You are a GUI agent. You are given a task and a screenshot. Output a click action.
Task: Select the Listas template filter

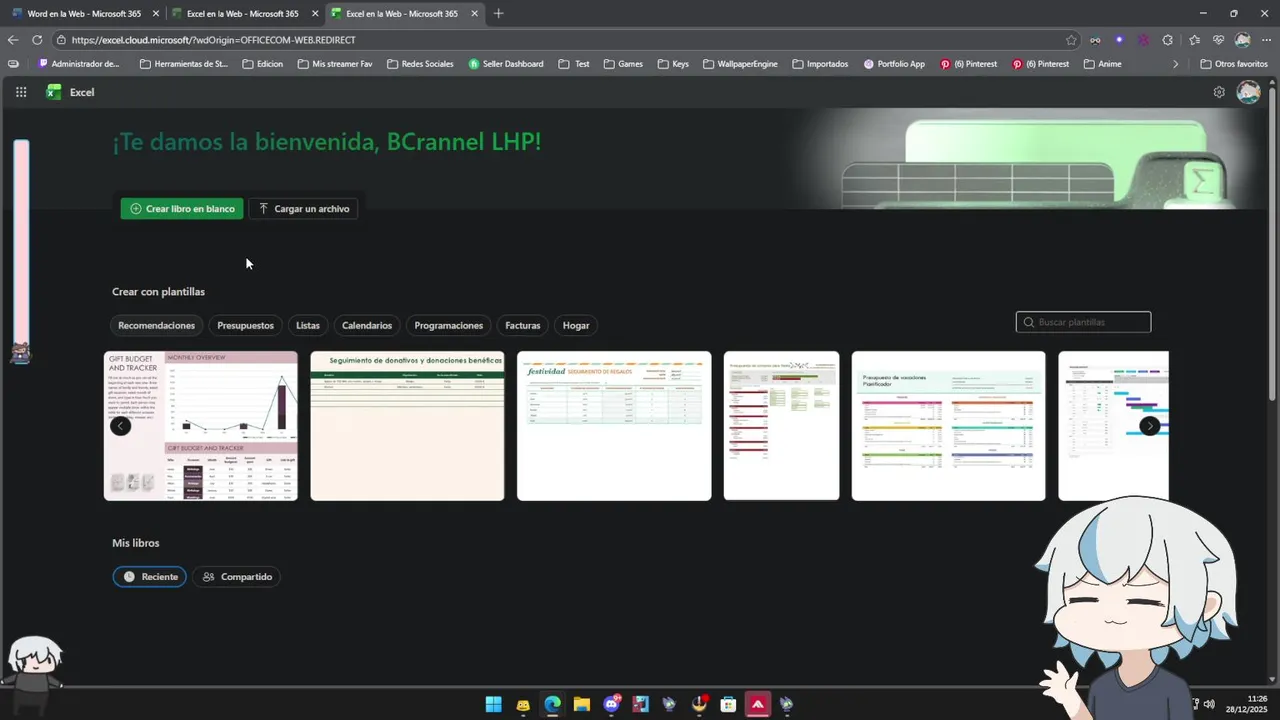(x=308, y=325)
